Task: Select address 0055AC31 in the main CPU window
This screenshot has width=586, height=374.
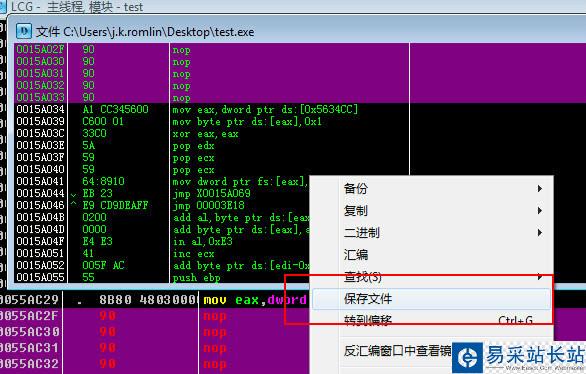Action: pyautogui.click(x=29, y=348)
